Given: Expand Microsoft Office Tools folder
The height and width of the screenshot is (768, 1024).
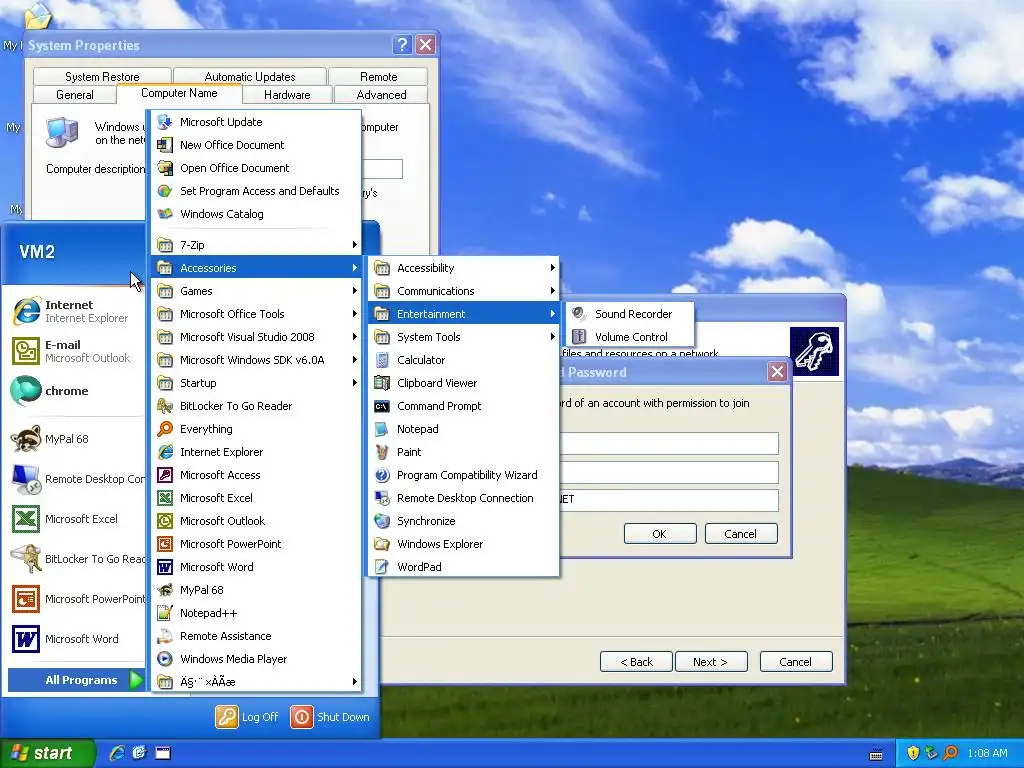Looking at the screenshot, I should click(x=256, y=314).
